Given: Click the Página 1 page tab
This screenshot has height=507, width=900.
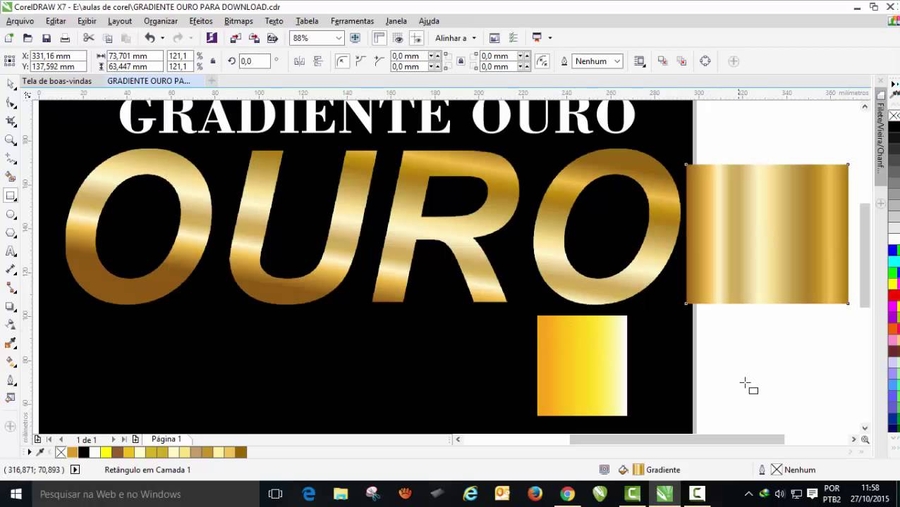Looking at the screenshot, I should point(166,439).
